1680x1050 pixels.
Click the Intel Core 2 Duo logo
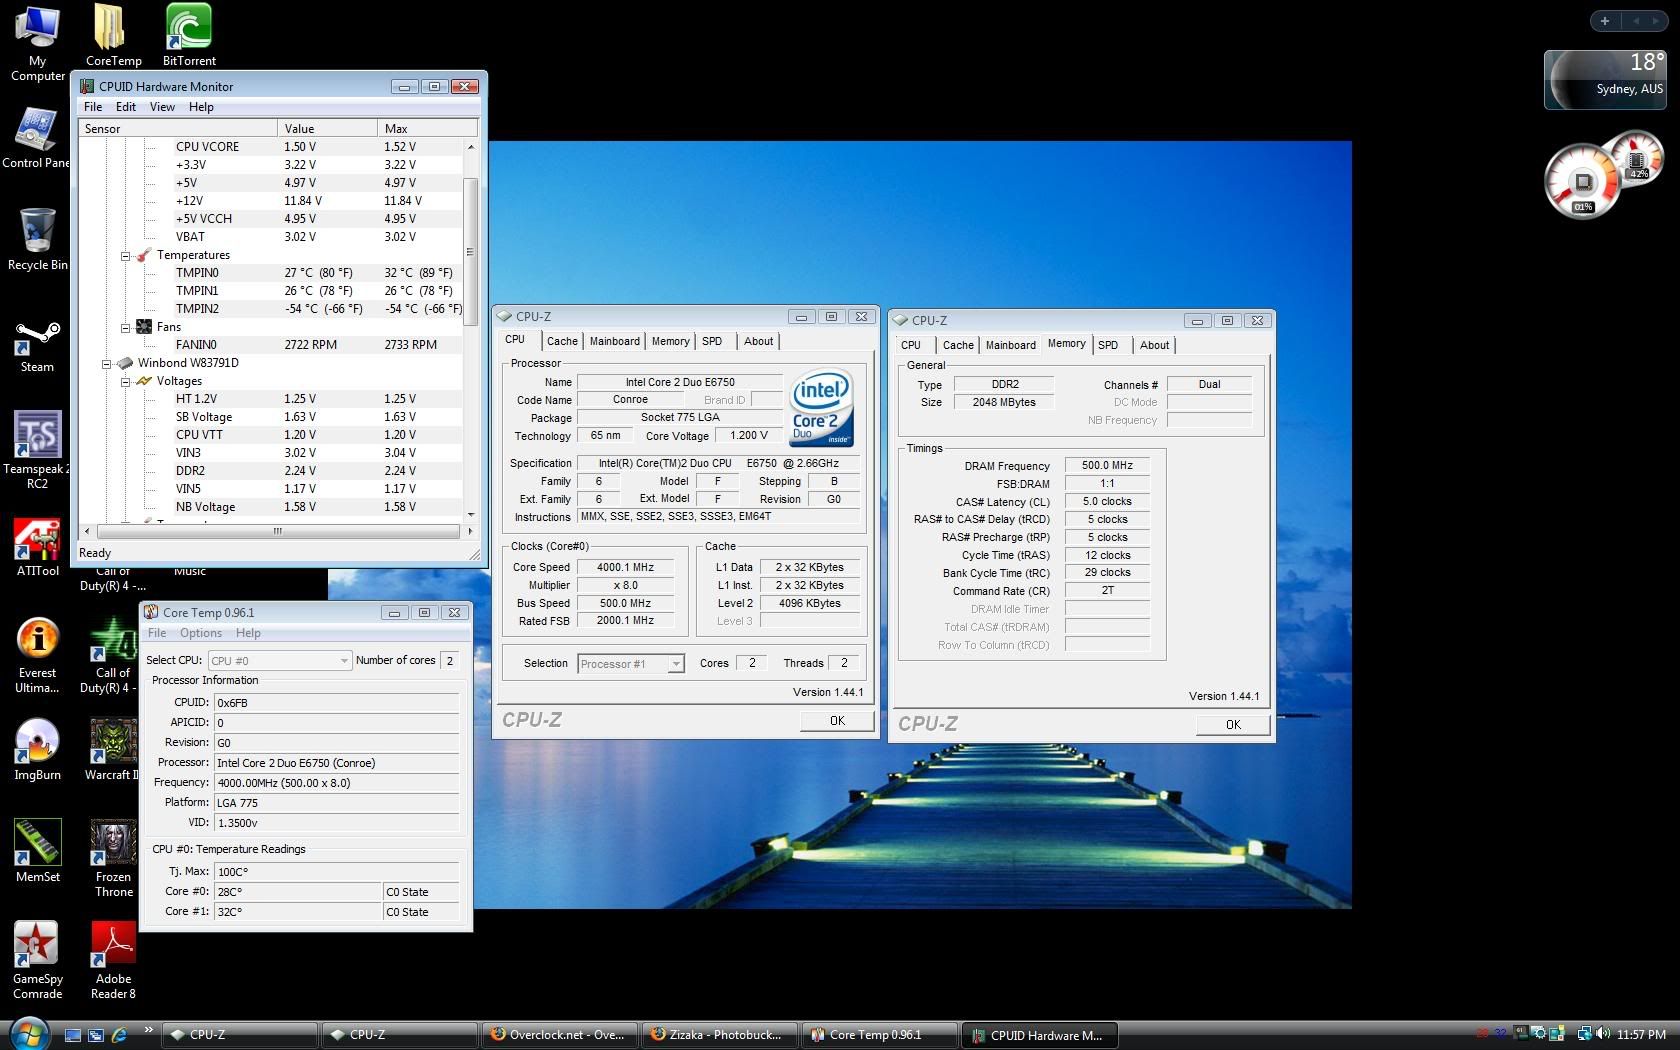click(821, 408)
